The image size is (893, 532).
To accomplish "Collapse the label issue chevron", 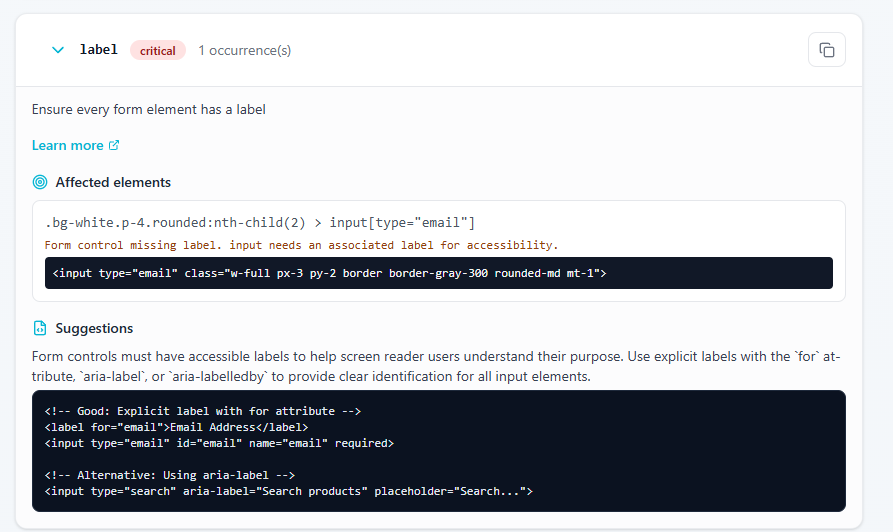I will coord(58,50).
